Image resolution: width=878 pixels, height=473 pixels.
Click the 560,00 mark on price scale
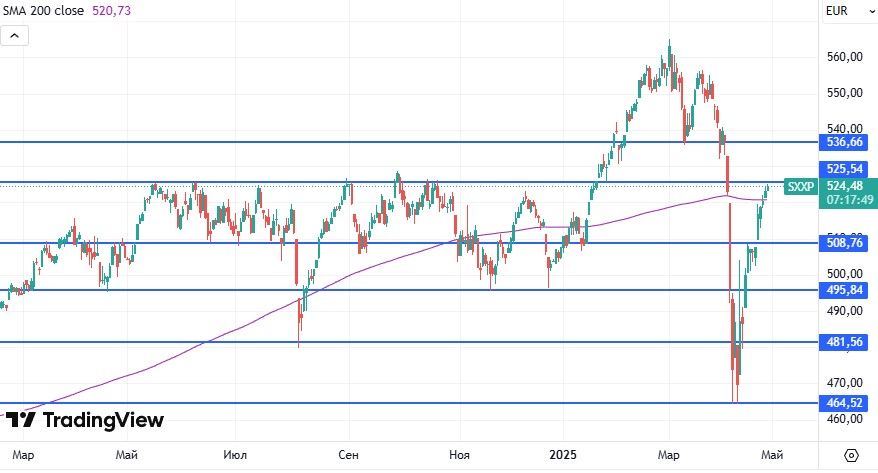pos(844,57)
